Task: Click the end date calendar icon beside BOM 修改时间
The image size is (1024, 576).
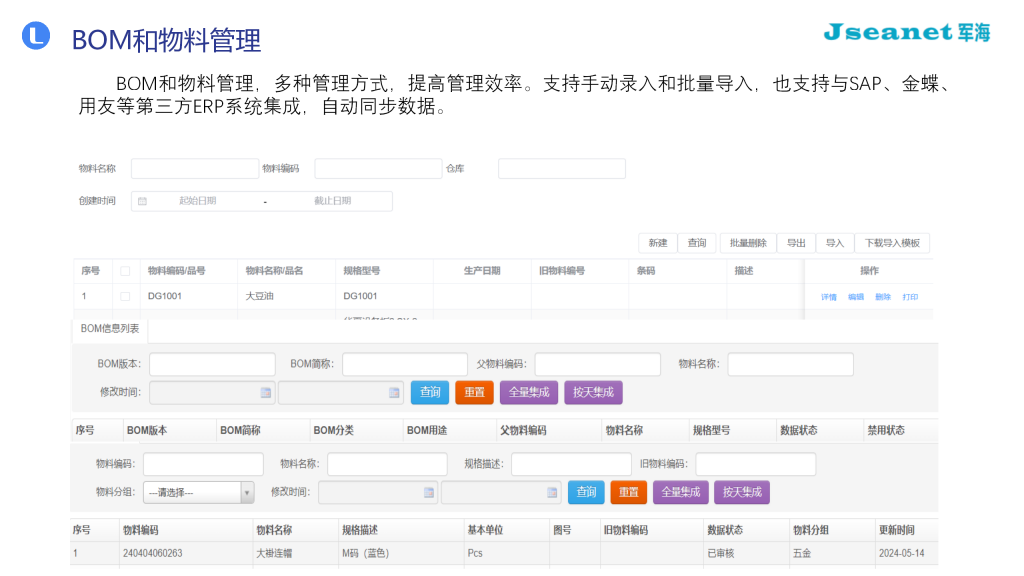Action: 391,392
